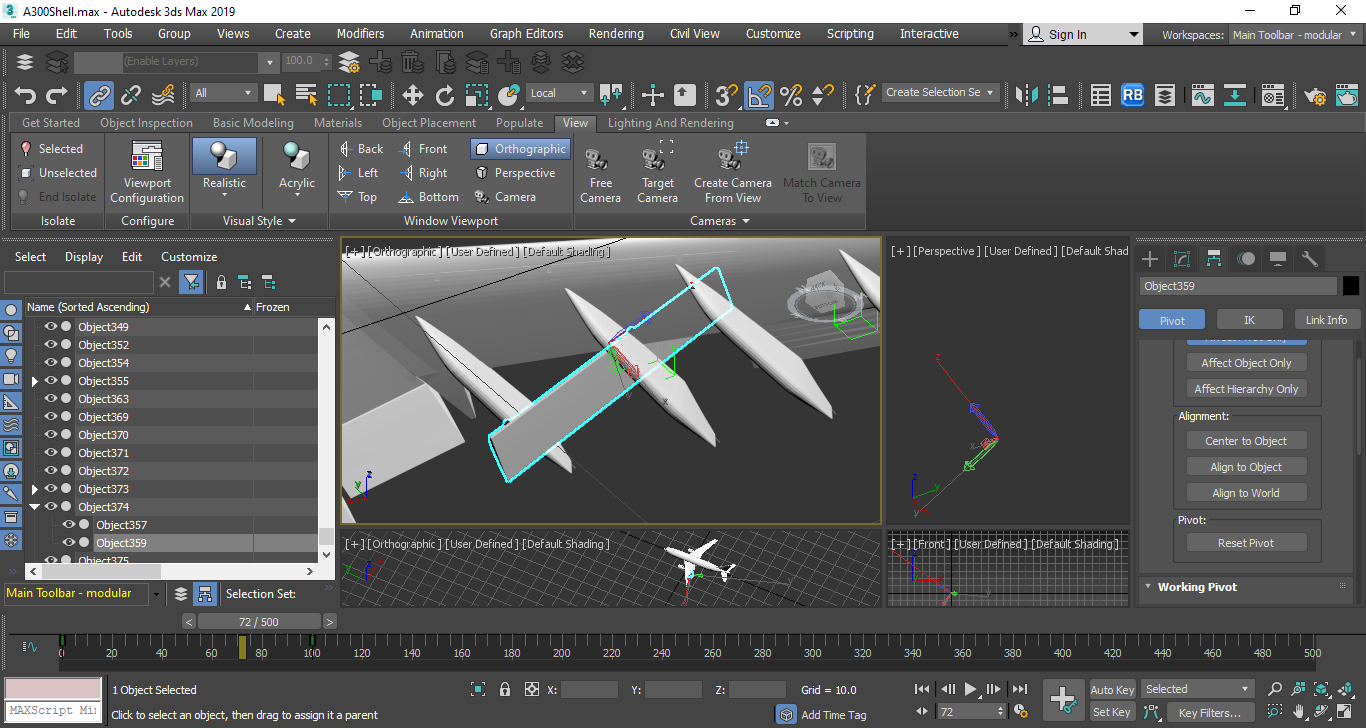This screenshot has width=1366, height=728.
Task: Hide Object359 using its eye toggle
Action: 68,544
